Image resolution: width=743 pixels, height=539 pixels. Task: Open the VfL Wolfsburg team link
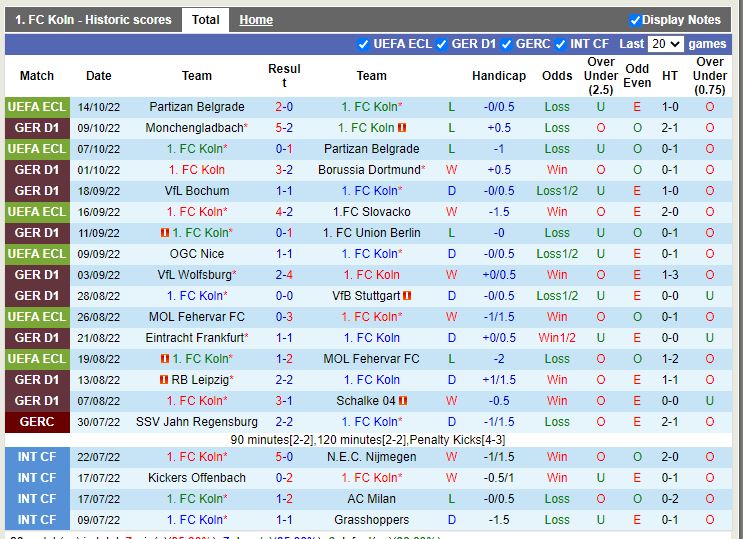click(197, 275)
